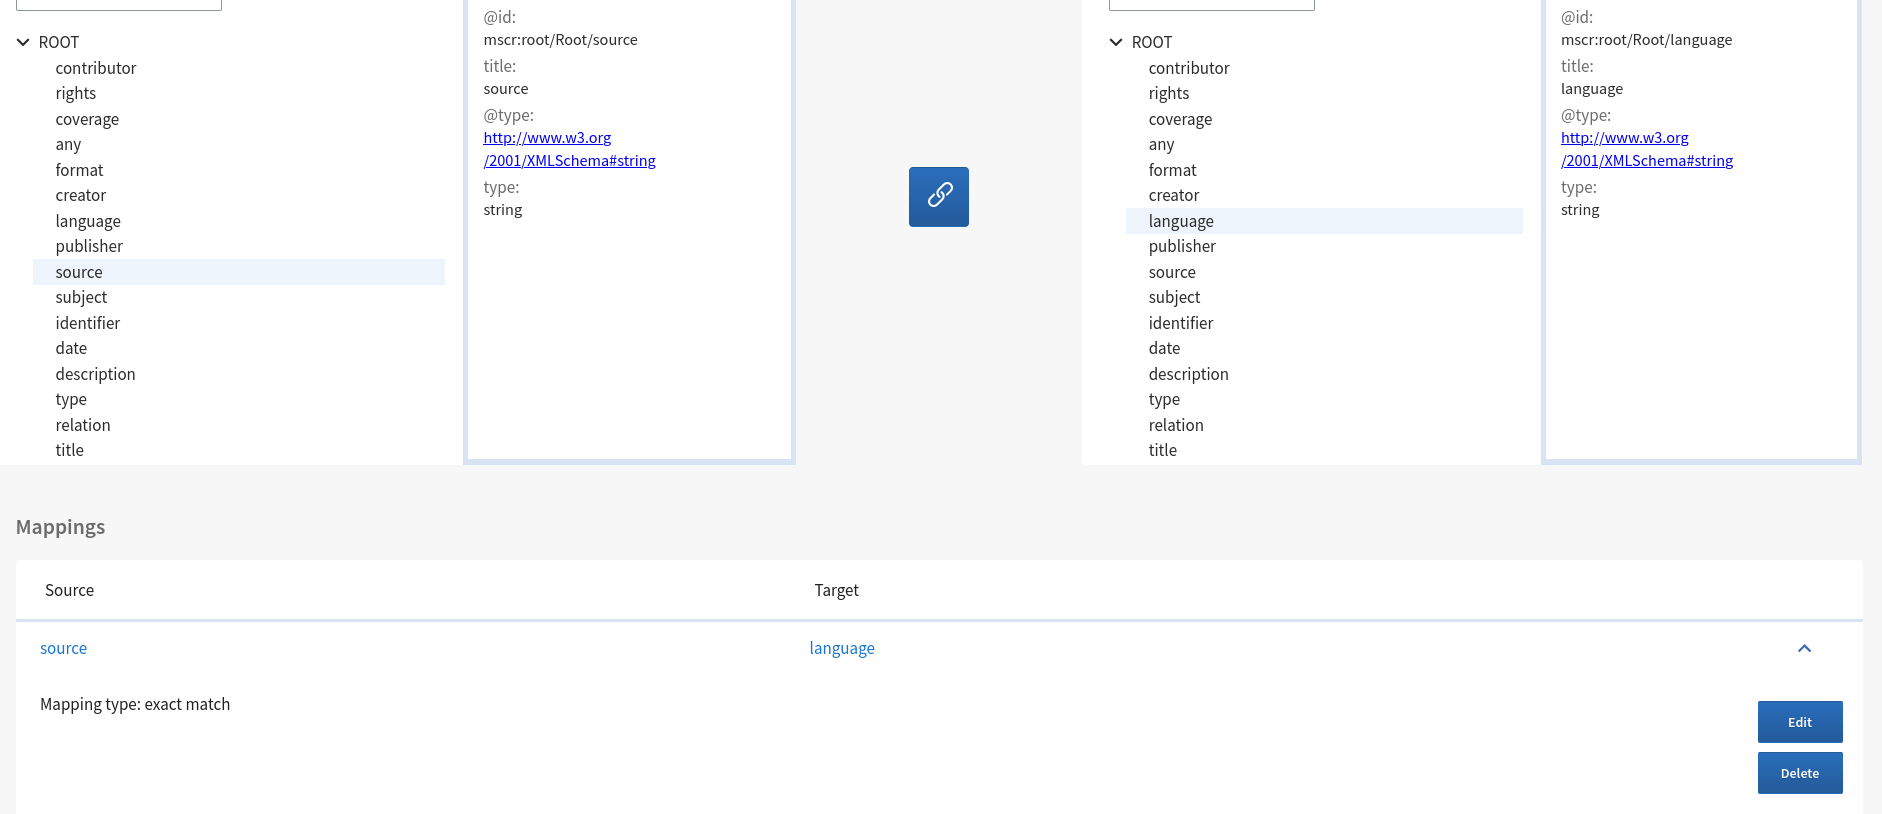Image resolution: width=1882 pixels, height=814 pixels.
Task: Select relation in the right tree
Action: (x=1176, y=425)
